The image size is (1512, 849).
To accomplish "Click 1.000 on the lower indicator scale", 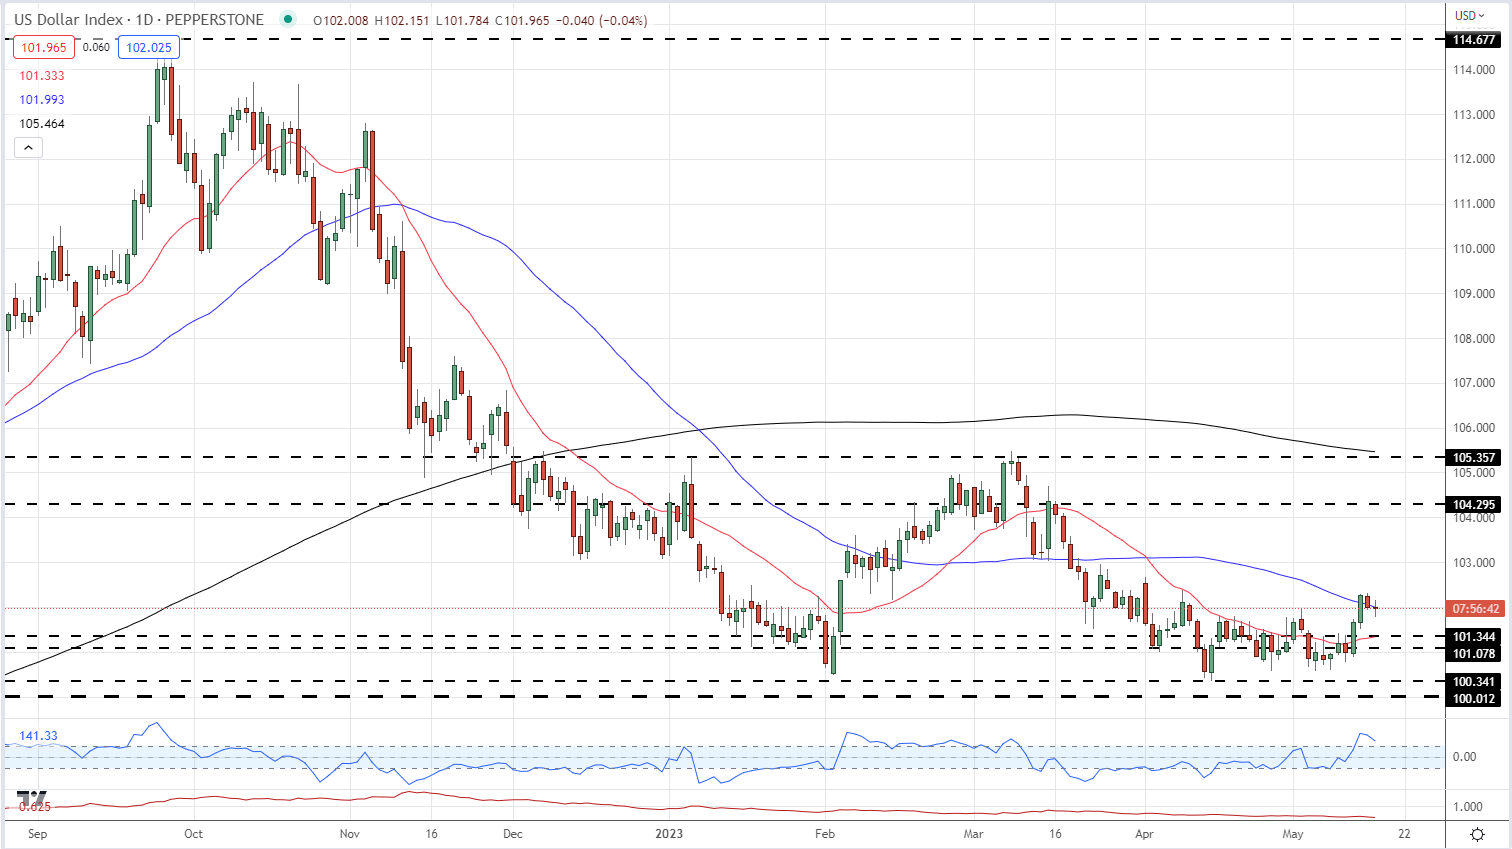I will point(1468,807).
